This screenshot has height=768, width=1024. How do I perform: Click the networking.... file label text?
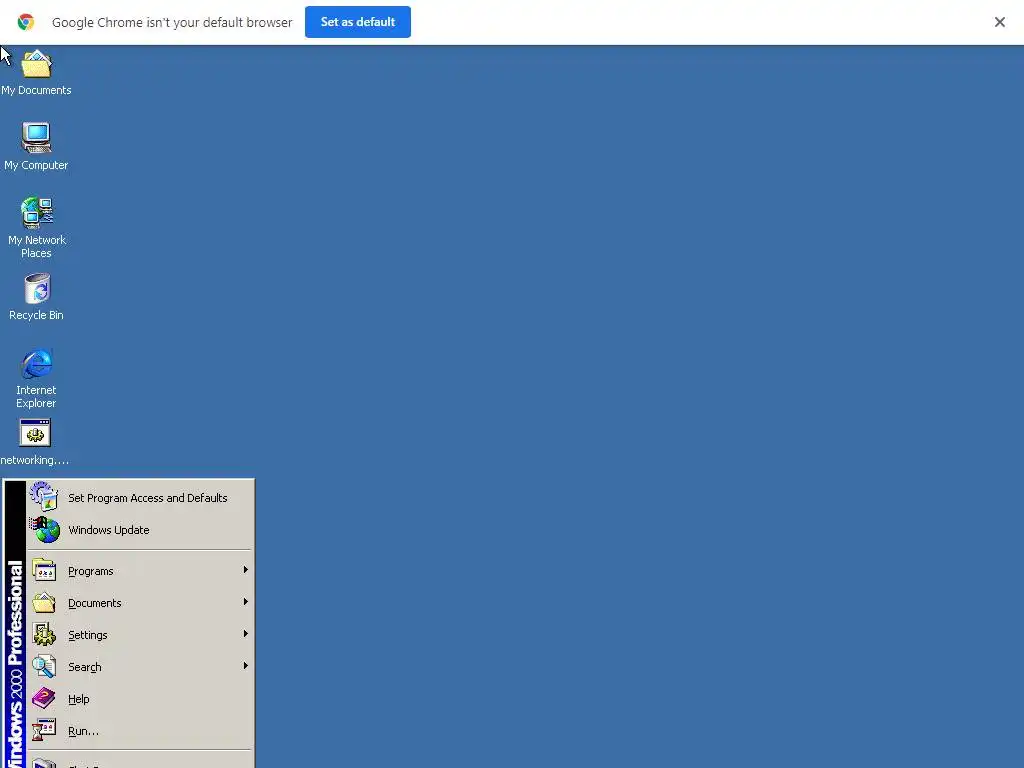point(35,460)
